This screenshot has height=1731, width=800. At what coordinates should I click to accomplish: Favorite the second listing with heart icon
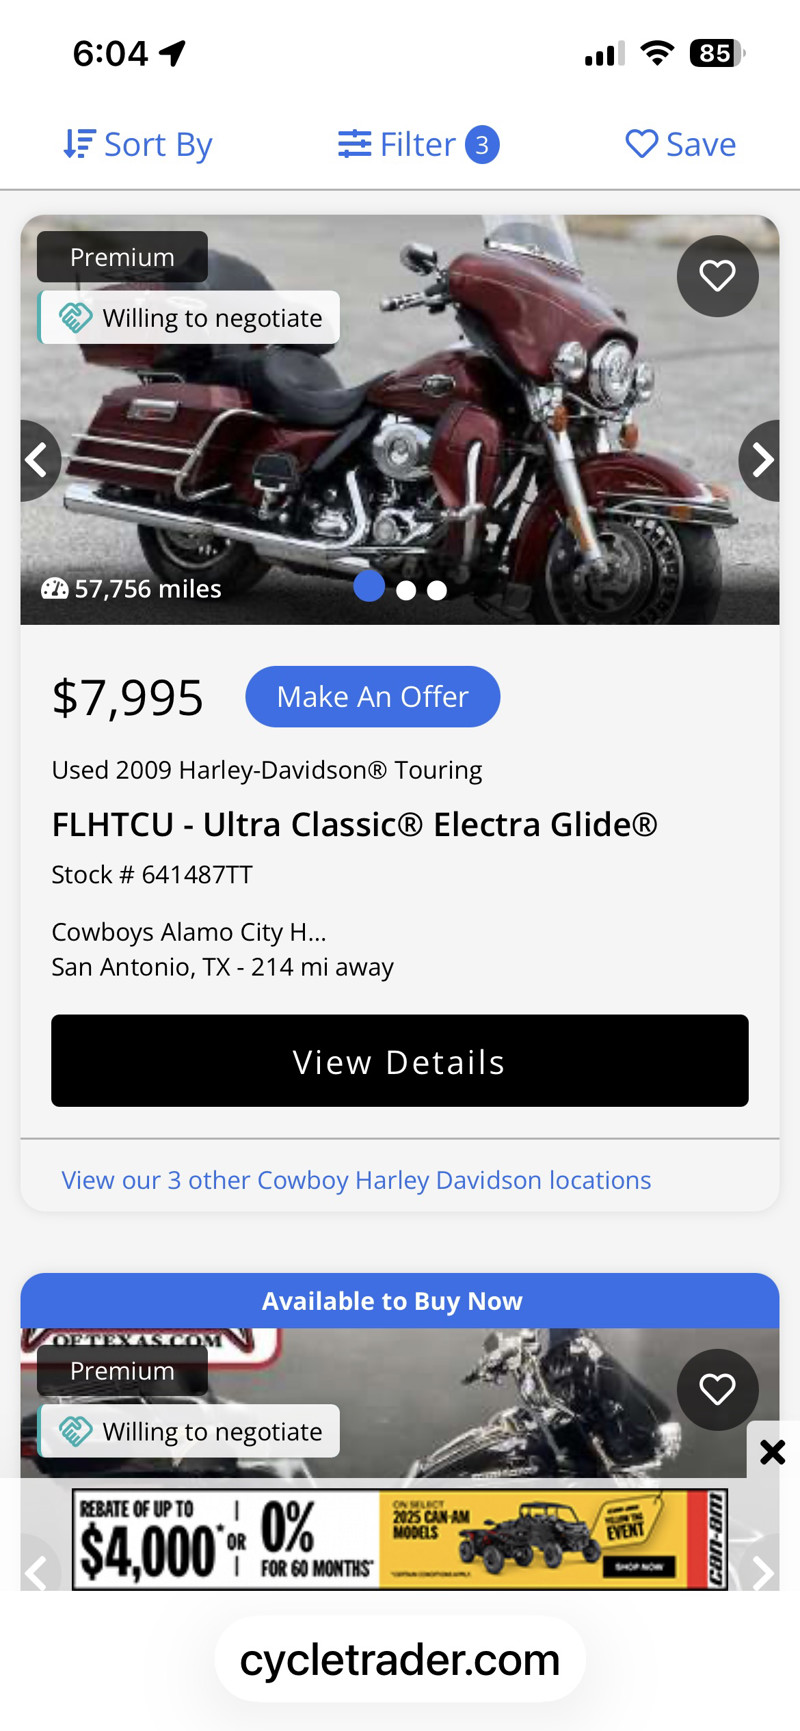(x=717, y=1389)
